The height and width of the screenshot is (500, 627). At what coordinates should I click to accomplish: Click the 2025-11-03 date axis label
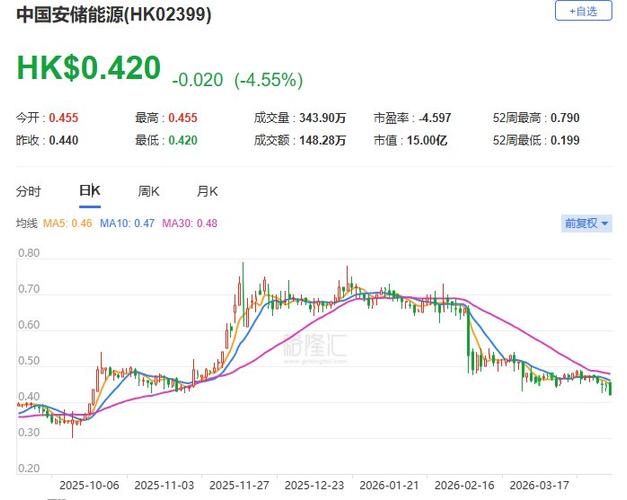pos(164,485)
